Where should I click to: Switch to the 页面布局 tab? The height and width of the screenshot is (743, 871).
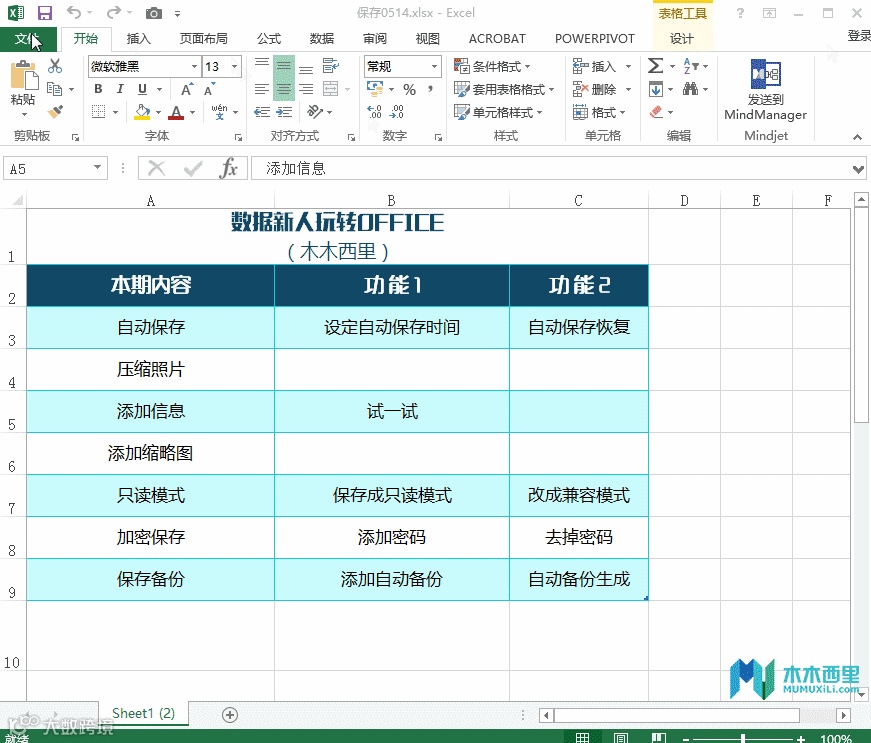pyautogui.click(x=203, y=39)
